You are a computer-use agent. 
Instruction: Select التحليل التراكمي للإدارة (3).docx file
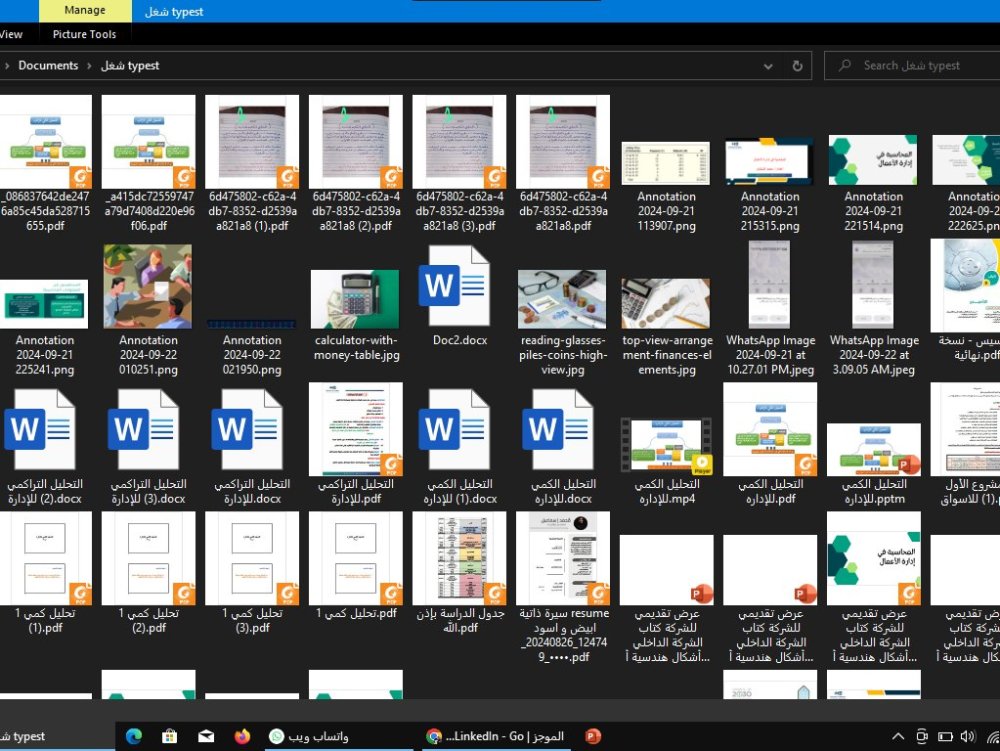click(149, 448)
